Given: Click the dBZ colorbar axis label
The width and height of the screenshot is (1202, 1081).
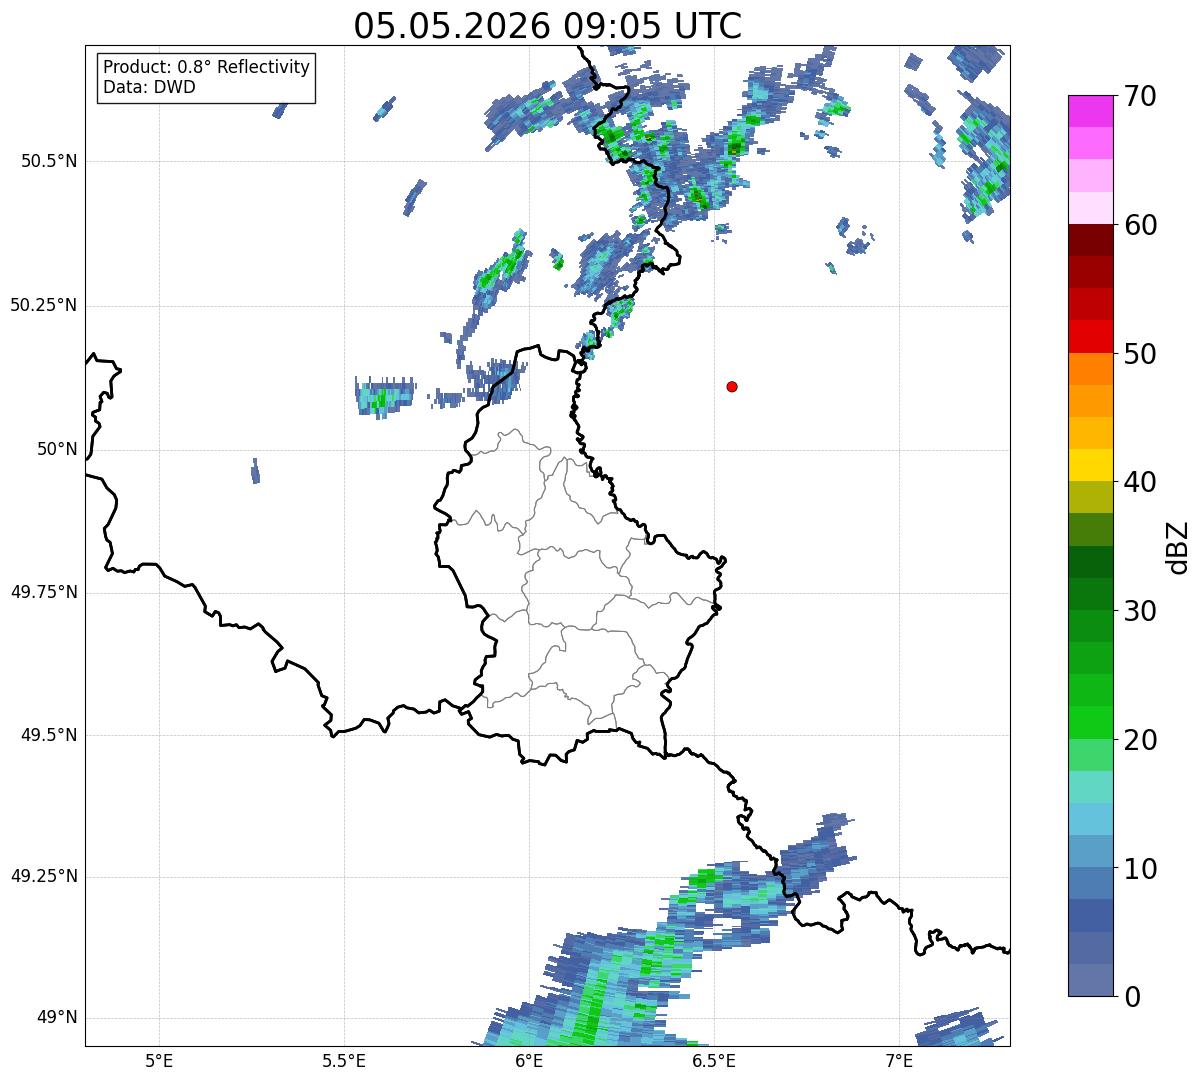Looking at the screenshot, I should (1178, 546).
